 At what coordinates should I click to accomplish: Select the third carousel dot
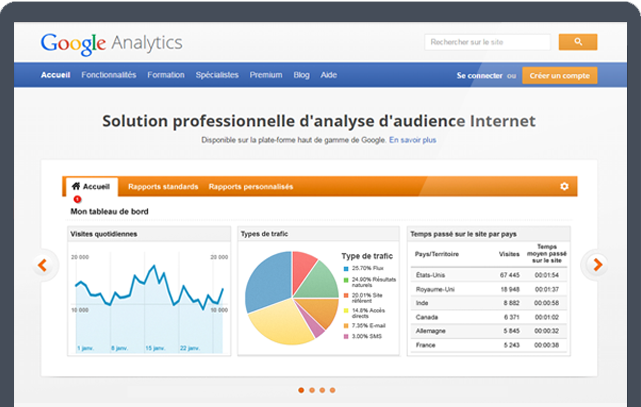[322, 390]
